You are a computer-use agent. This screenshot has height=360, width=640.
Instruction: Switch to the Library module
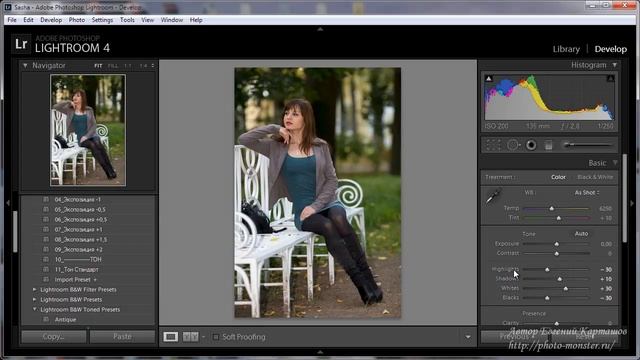point(566,49)
